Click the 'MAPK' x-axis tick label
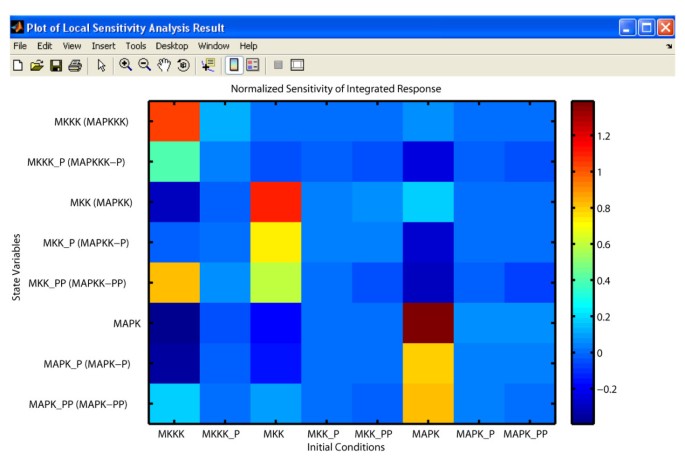685x468 pixels. 426,434
